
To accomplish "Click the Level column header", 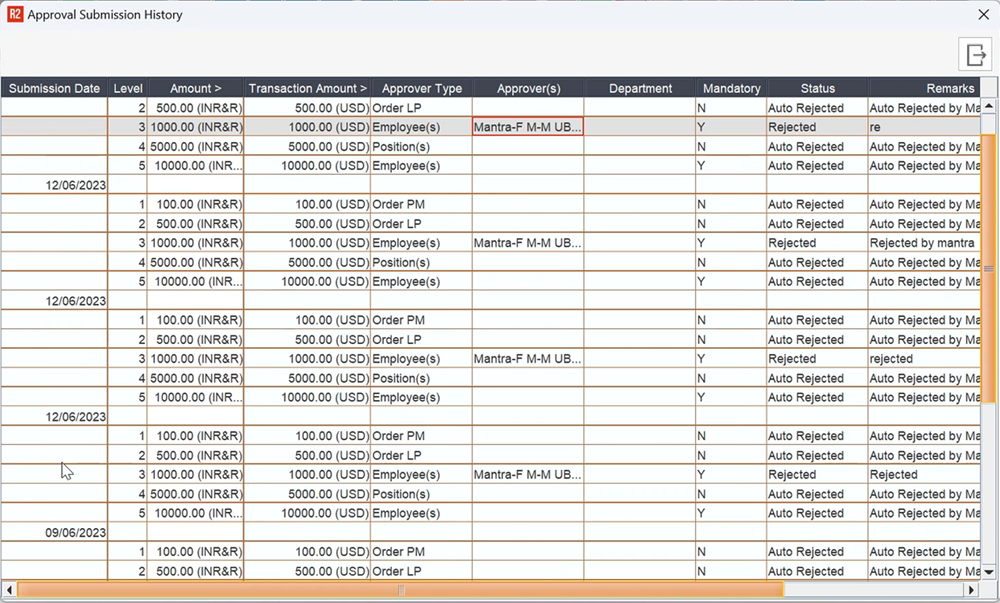I will (128, 88).
